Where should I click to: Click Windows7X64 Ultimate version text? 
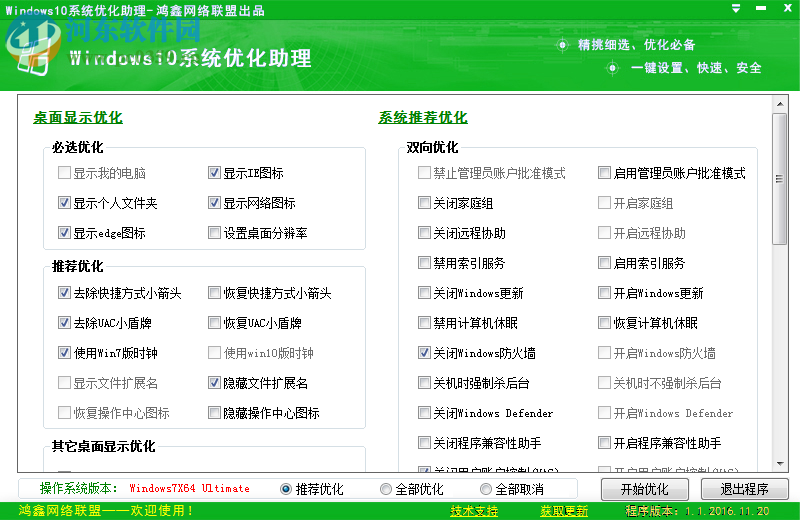pyautogui.click(x=189, y=488)
